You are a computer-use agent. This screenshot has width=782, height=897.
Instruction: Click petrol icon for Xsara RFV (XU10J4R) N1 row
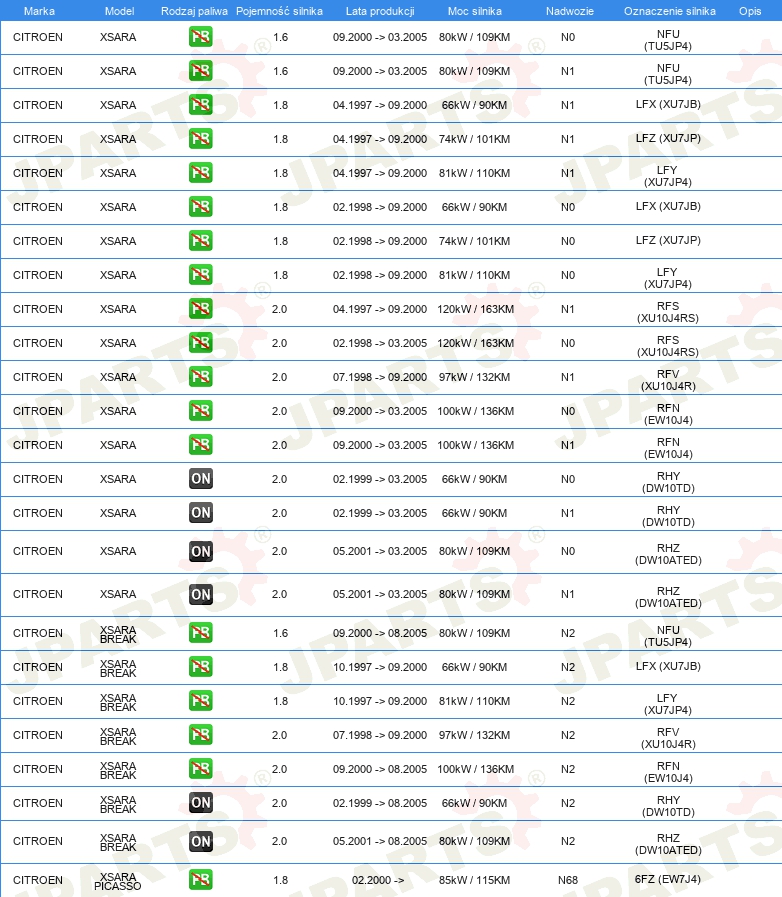[x=201, y=377]
